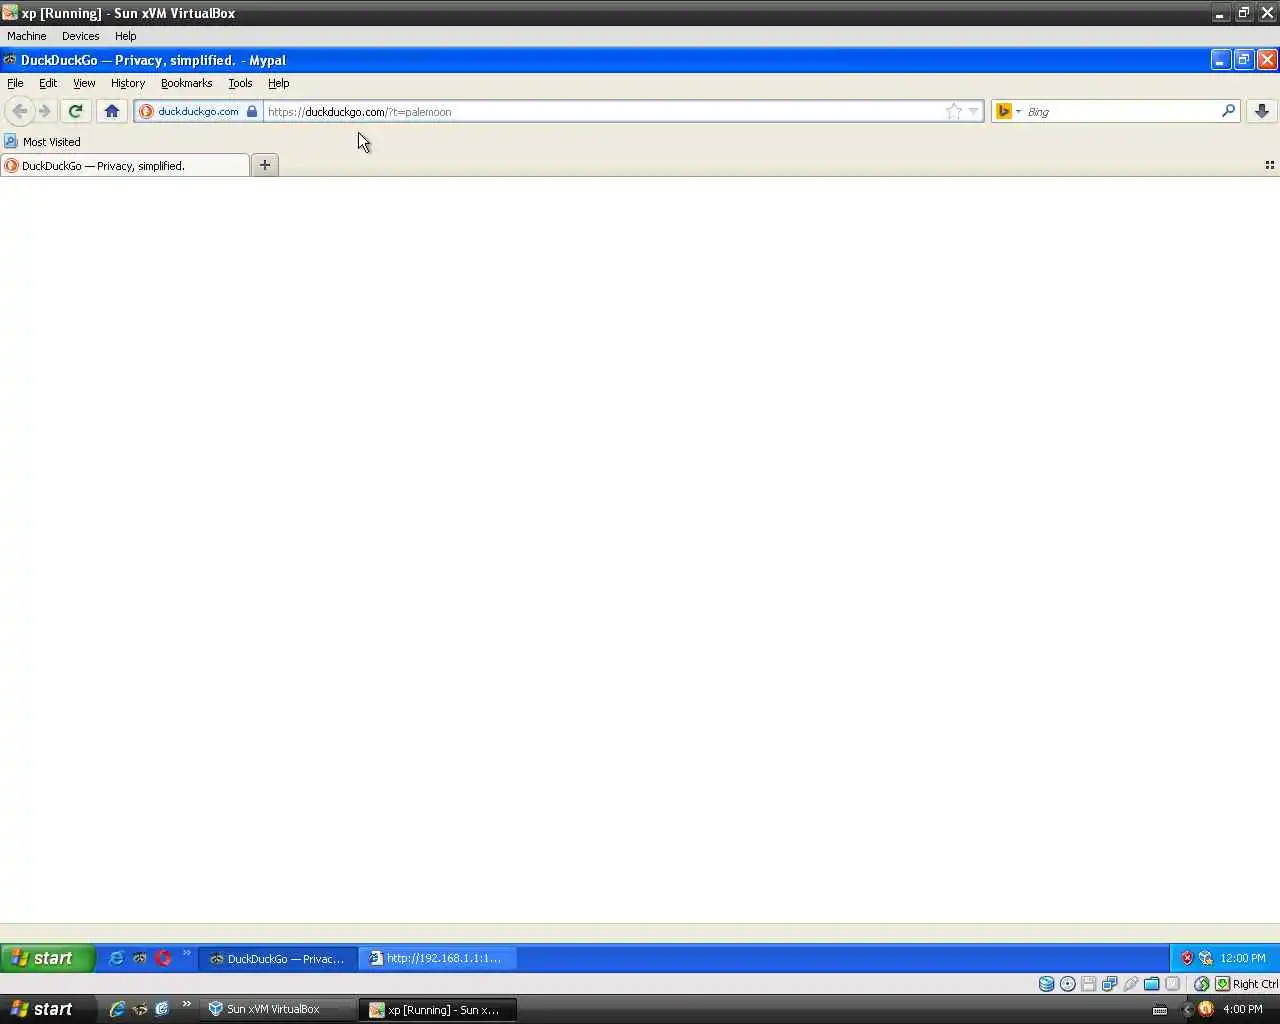
Task: Open VirtualBox Help menu
Action: [x=125, y=36]
